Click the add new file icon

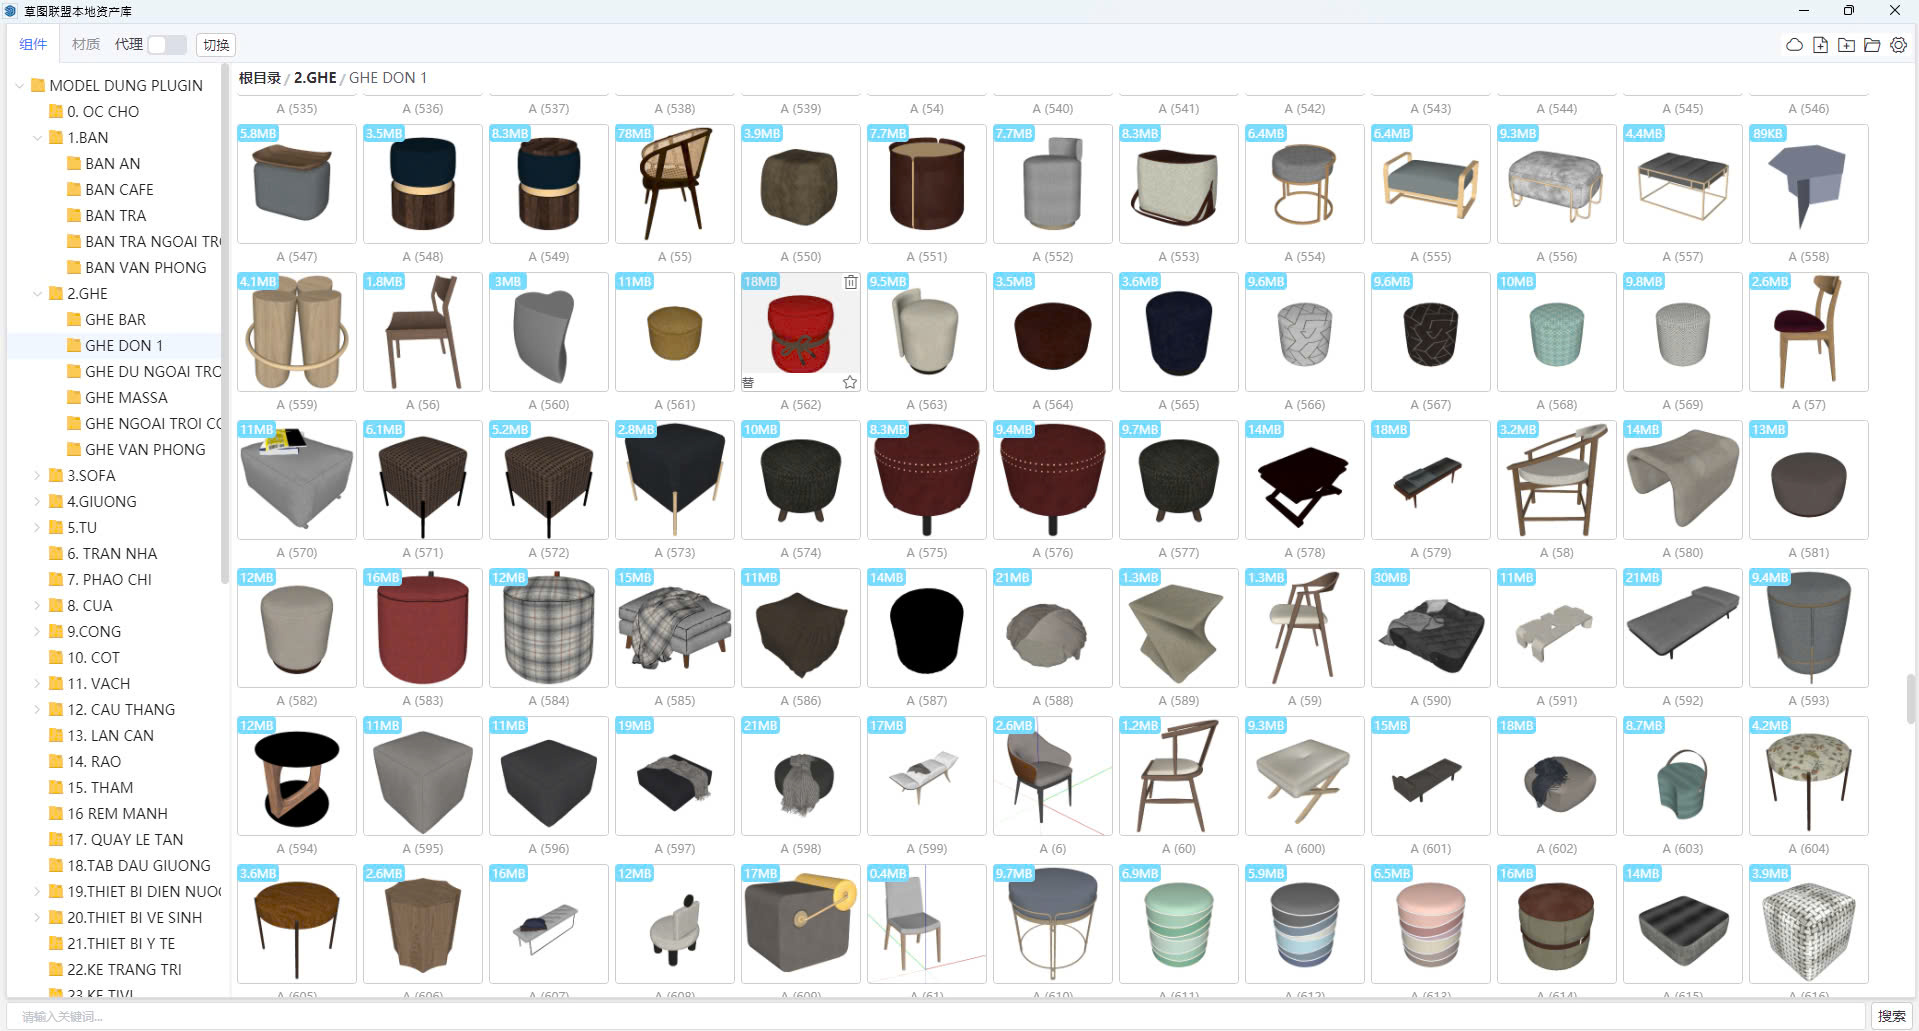point(1820,45)
